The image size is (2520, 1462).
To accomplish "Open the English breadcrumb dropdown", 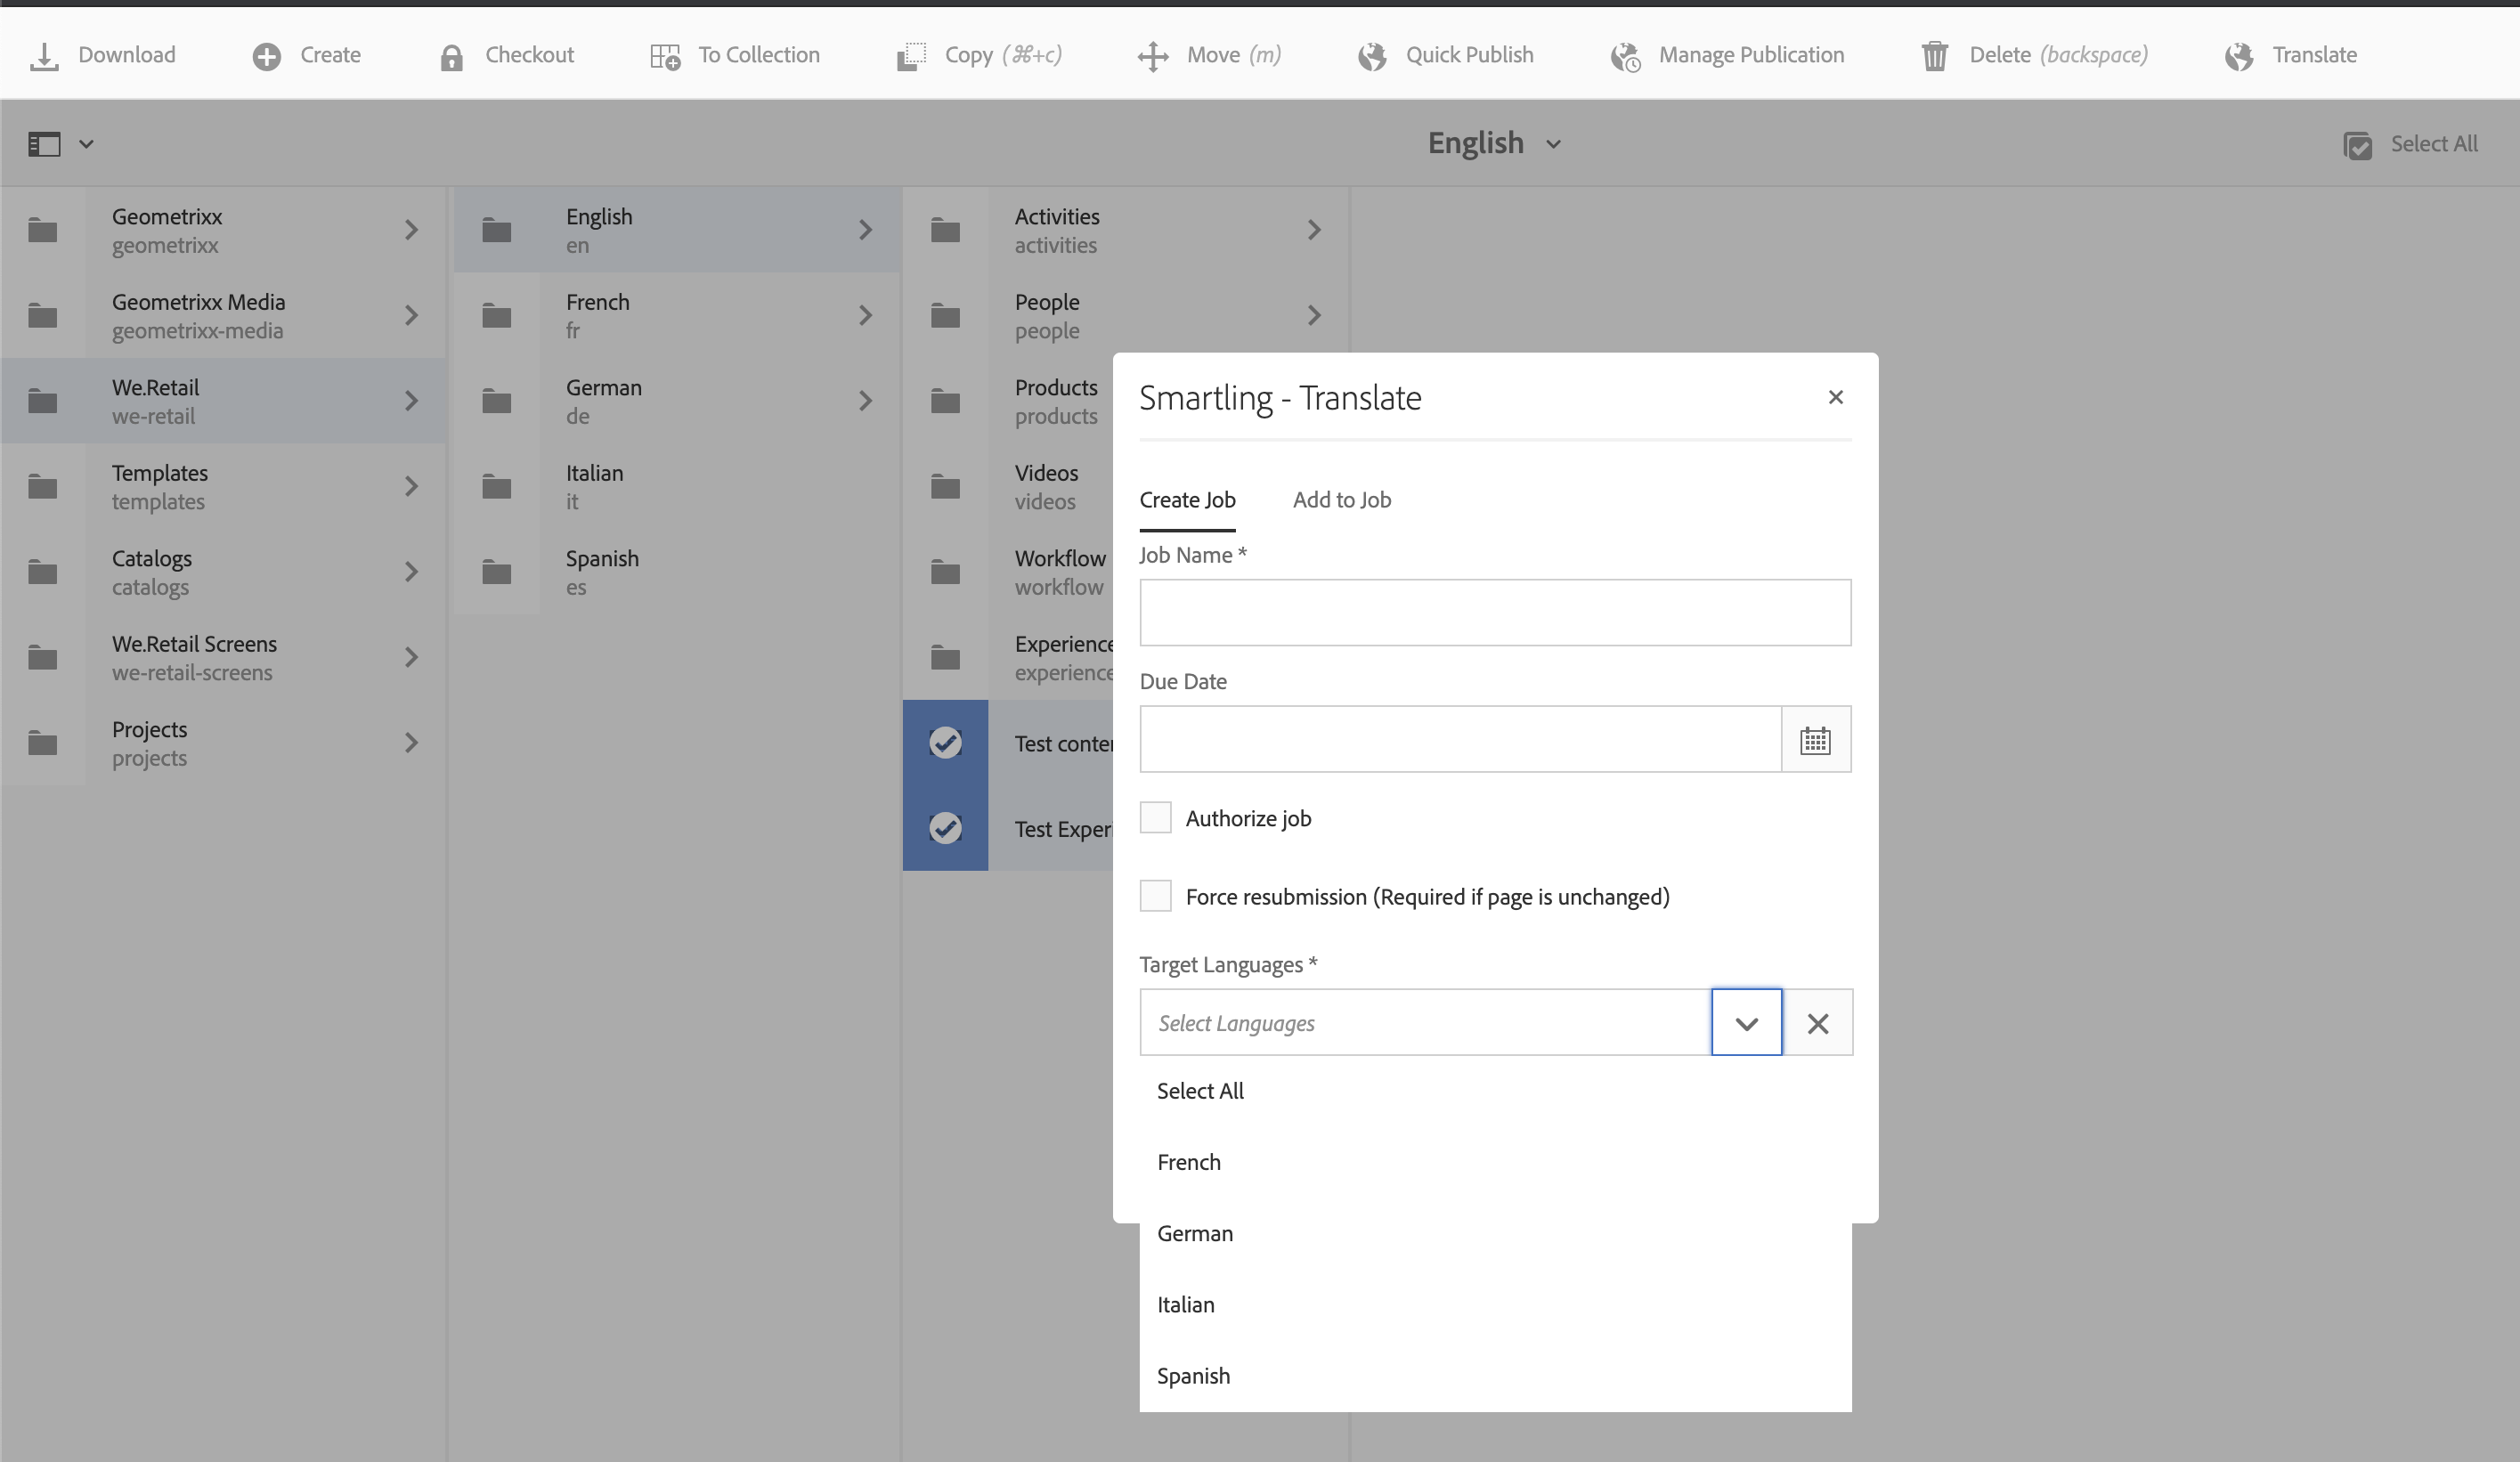I will [1553, 144].
